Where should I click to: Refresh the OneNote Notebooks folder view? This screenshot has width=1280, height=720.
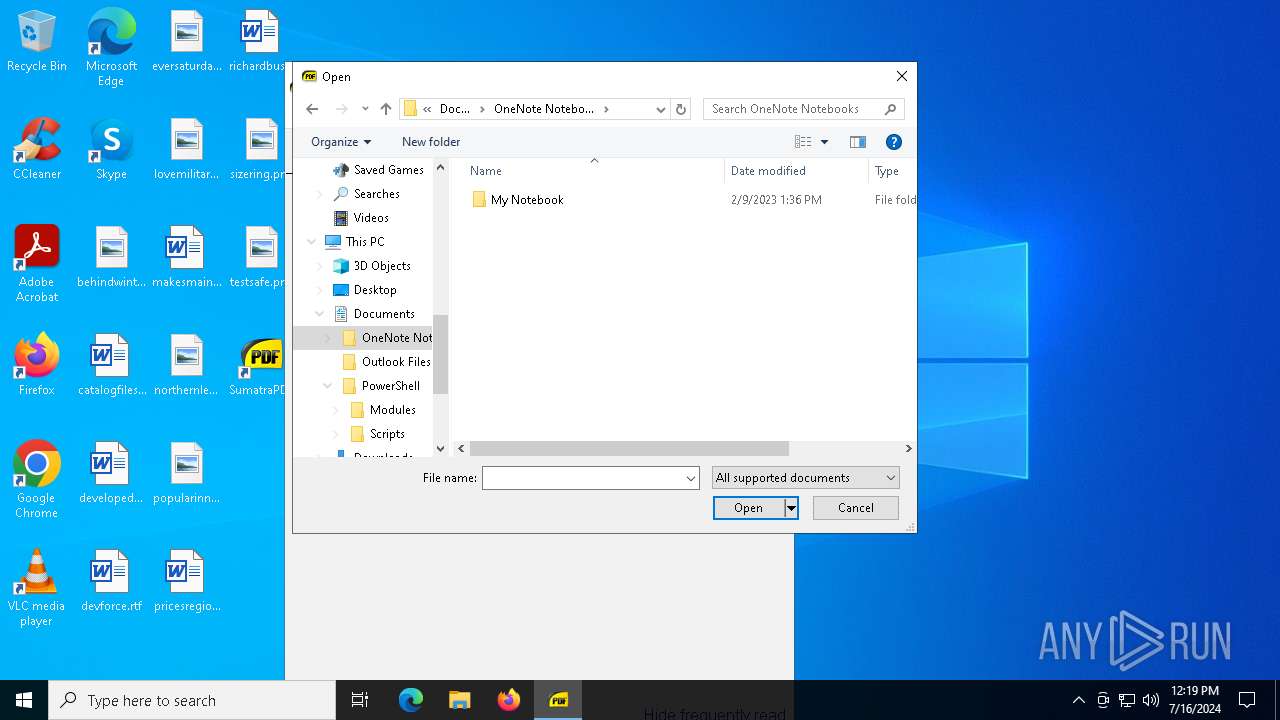coord(681,109)
